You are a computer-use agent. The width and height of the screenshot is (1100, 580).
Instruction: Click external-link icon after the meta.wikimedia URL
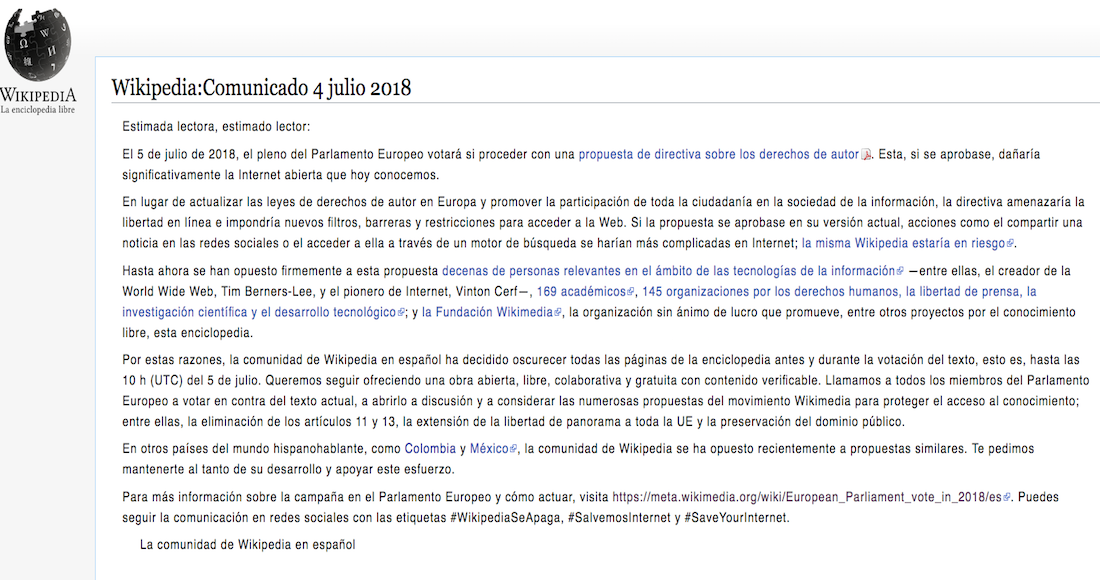click(x=1007, y=498)
